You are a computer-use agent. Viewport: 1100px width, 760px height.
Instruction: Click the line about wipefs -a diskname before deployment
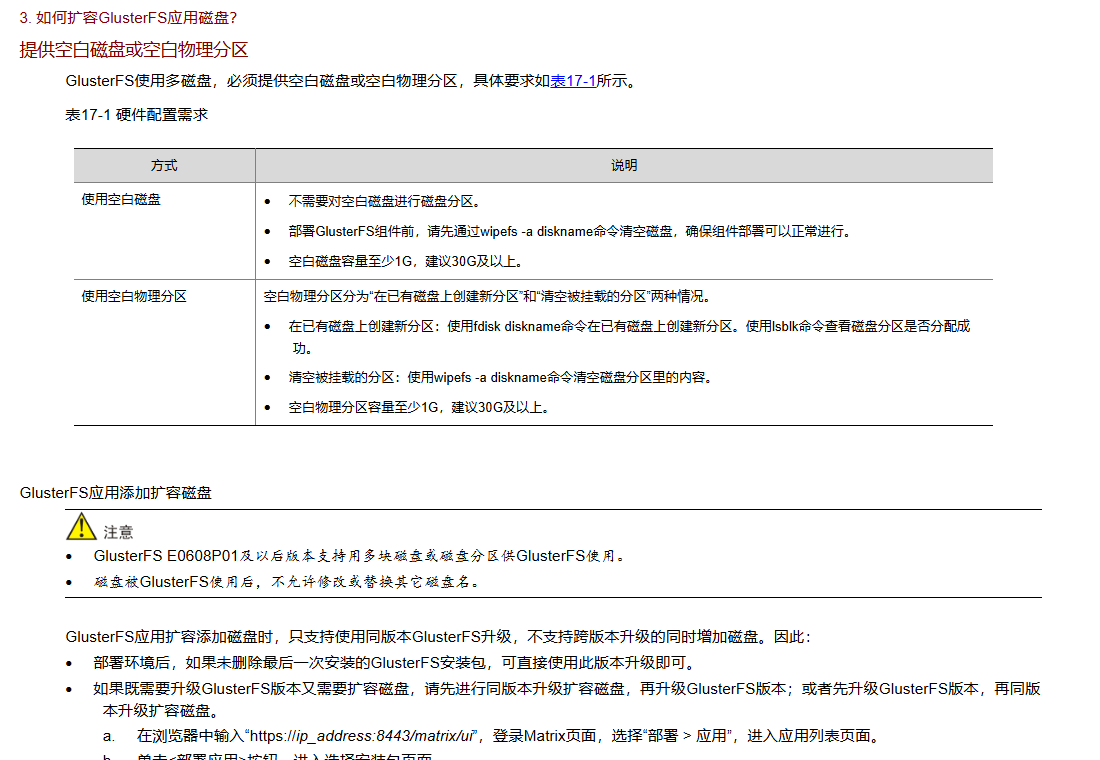[x=570, y=232]
